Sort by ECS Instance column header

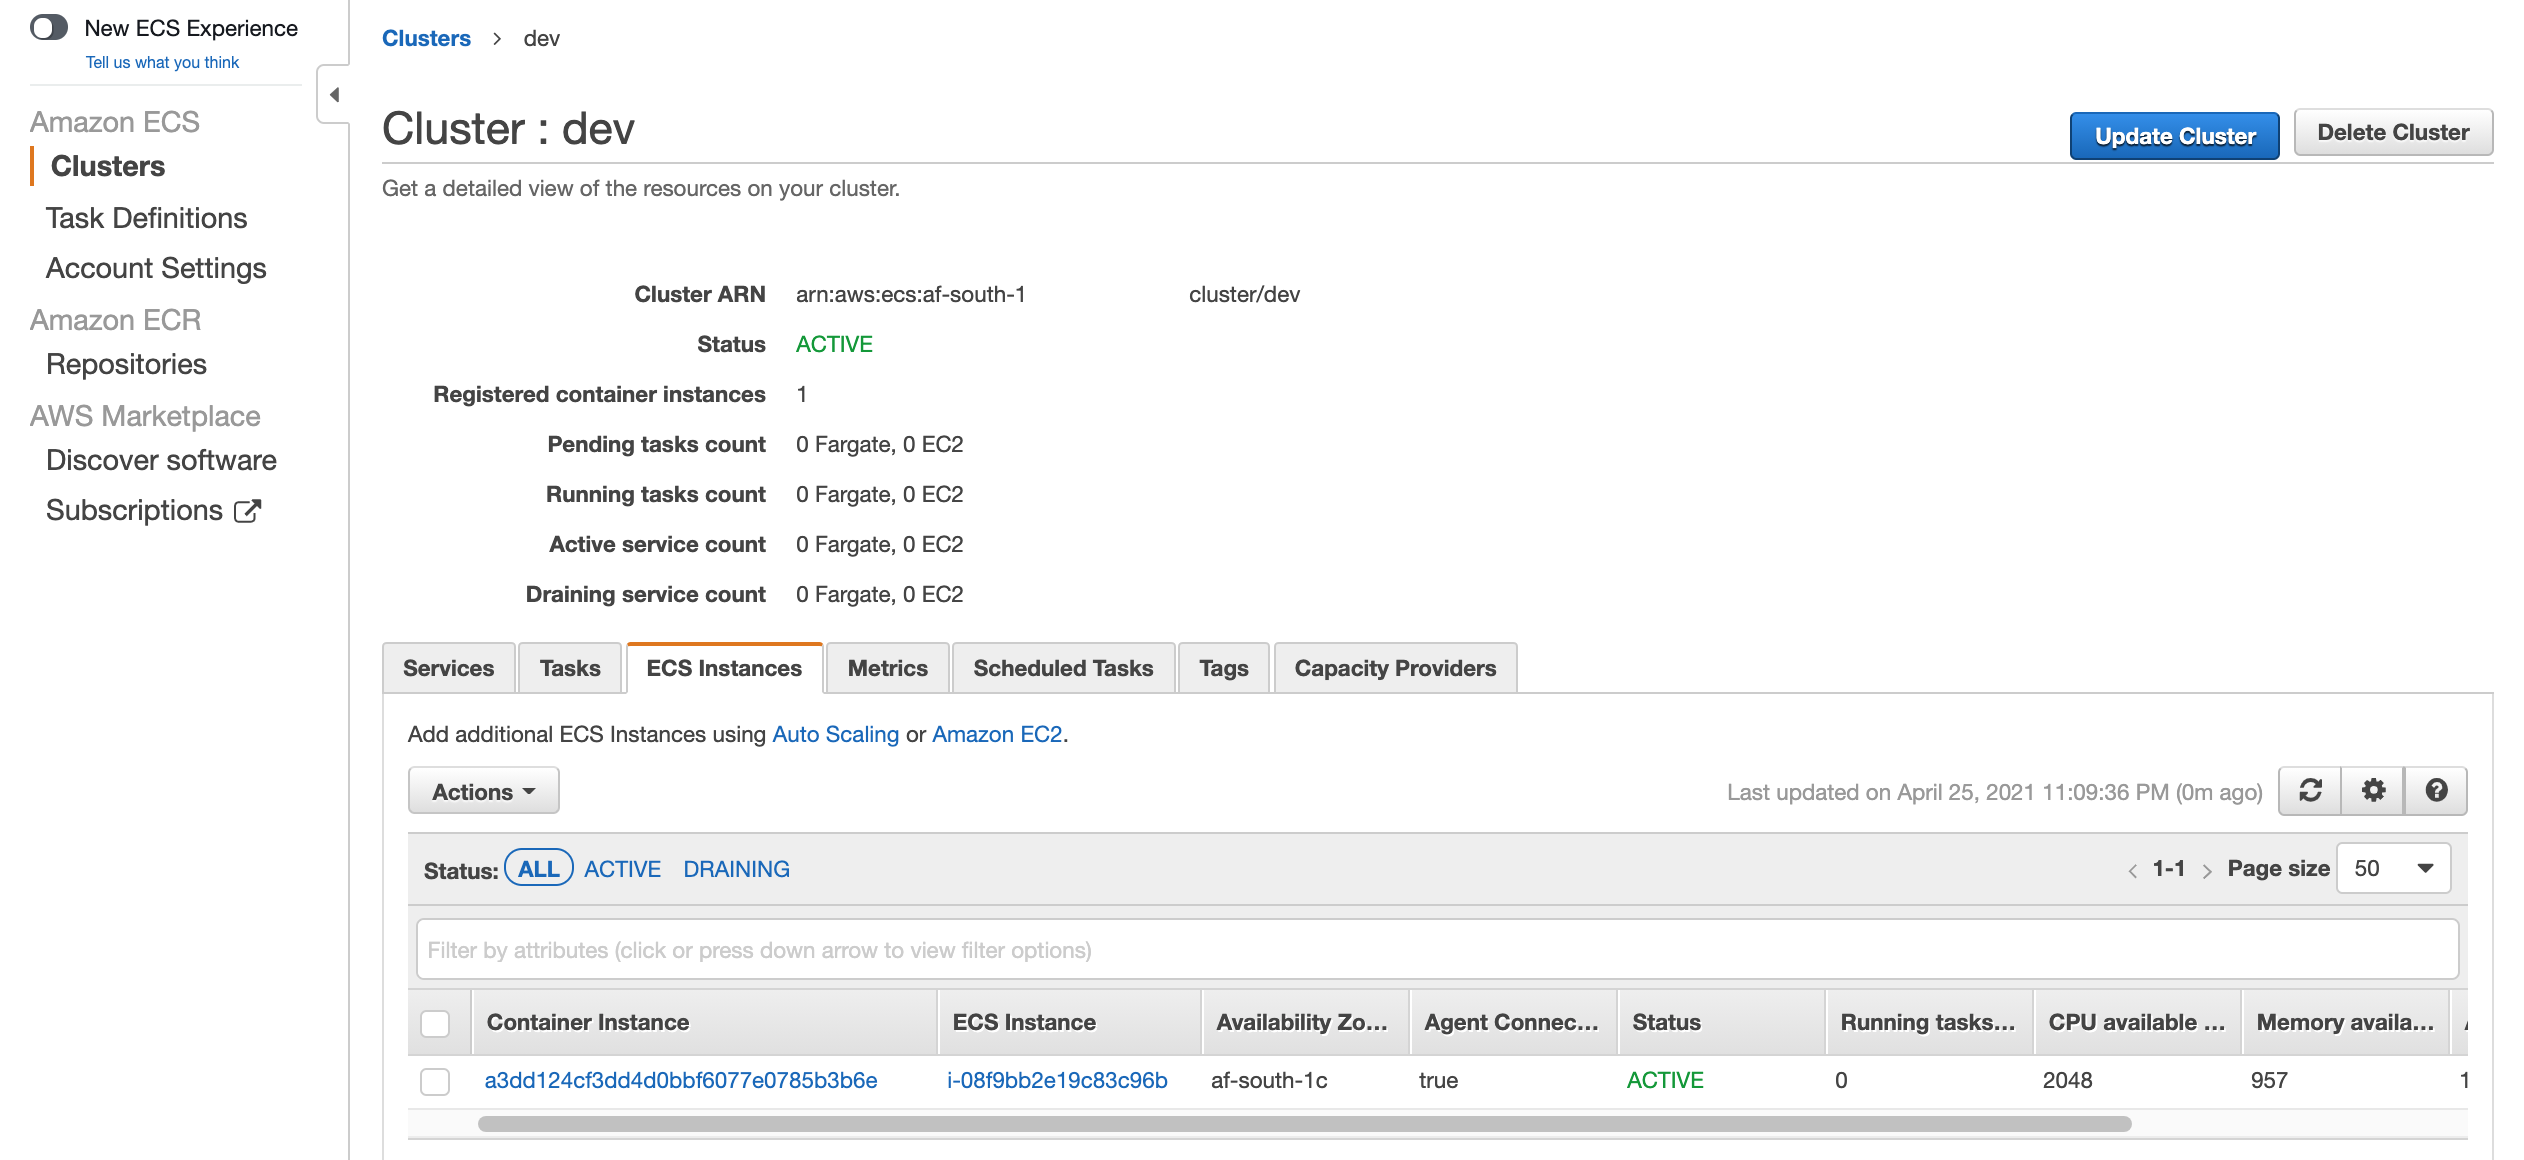[1069, 1022]
